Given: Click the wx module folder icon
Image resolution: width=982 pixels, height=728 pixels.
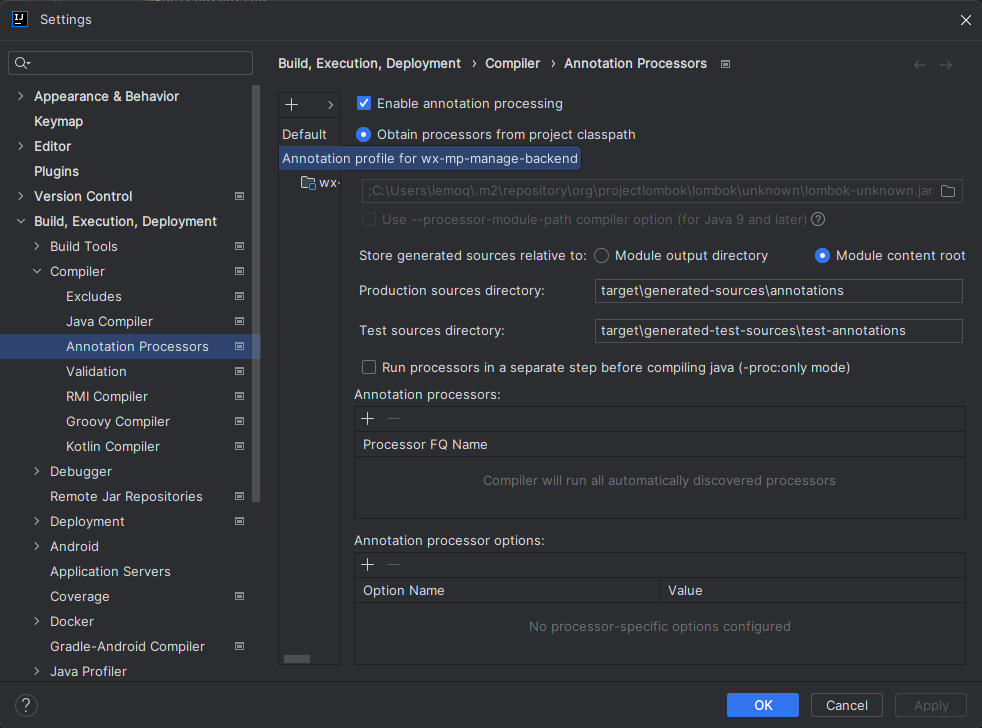Looking at the screenshot, I should [308, 183].
